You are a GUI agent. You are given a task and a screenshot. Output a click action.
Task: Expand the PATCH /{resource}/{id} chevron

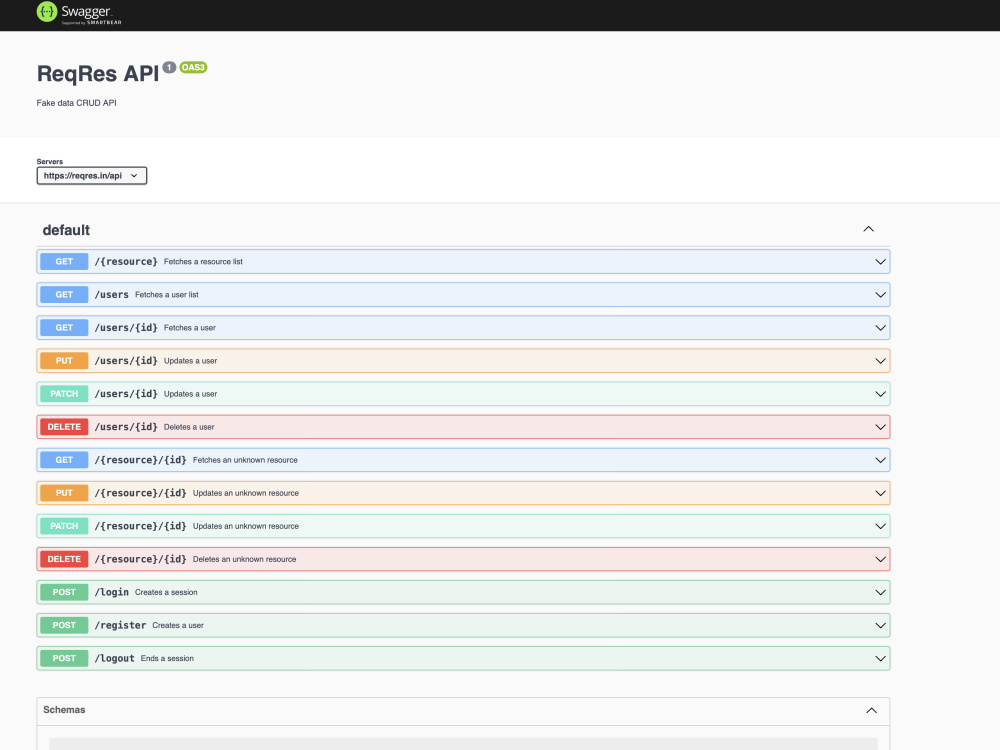tap(880, 526)
